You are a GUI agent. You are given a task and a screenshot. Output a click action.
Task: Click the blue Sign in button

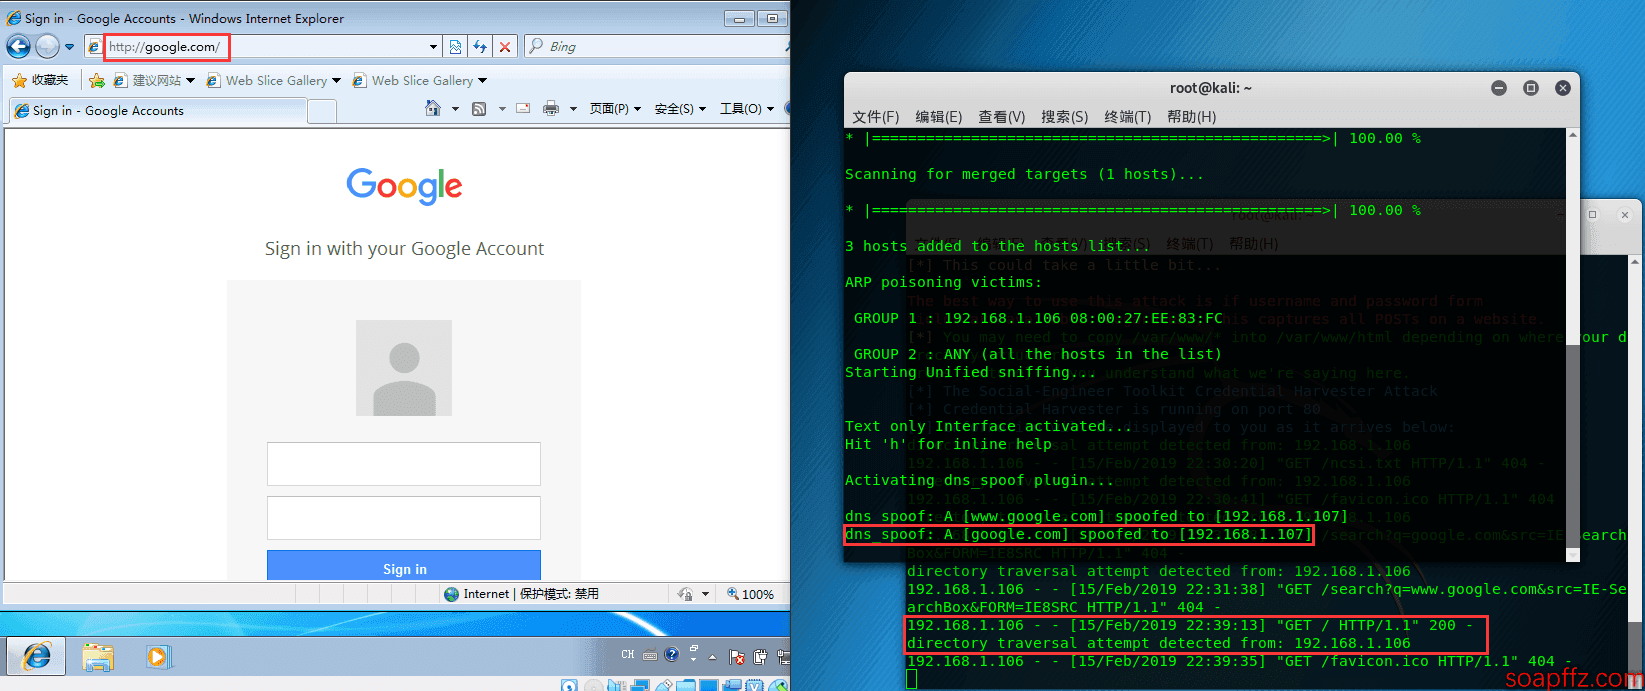coord(404,565)
